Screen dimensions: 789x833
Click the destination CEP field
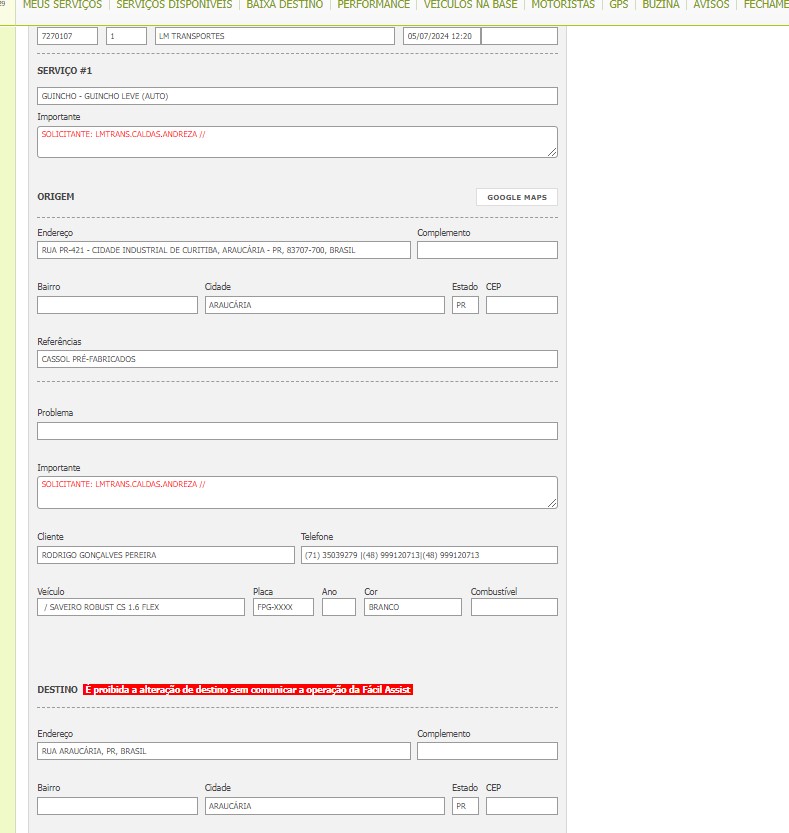(x=522, y=806)
